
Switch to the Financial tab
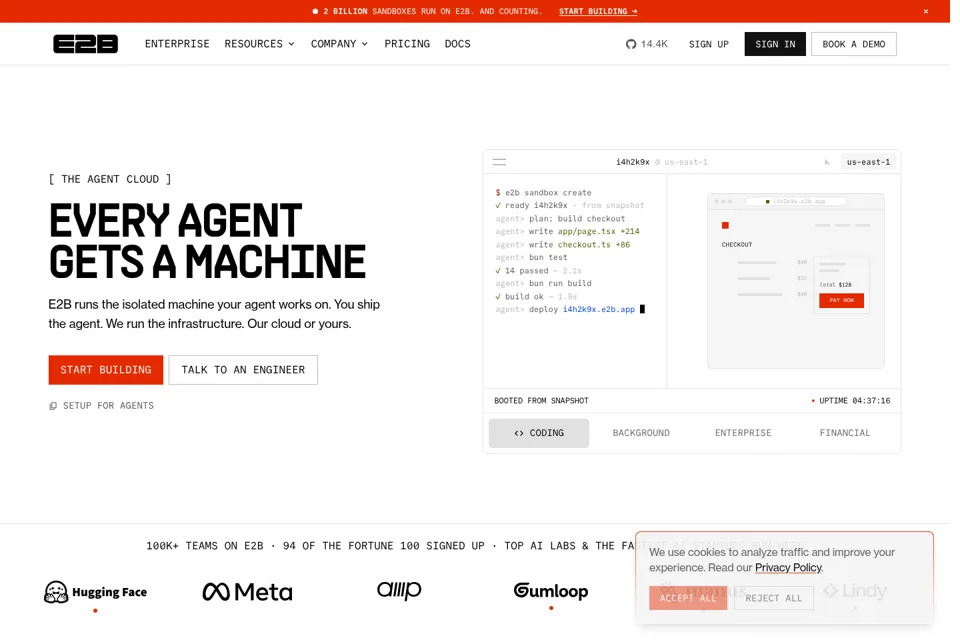click(845, 433)
